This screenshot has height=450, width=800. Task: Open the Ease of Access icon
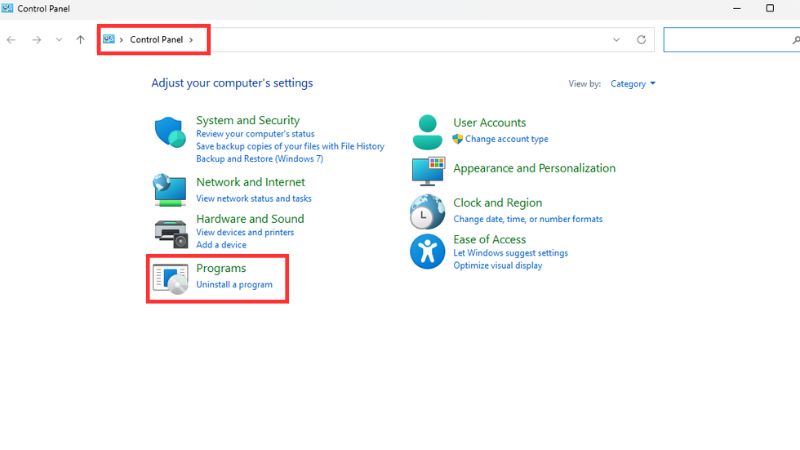[427, 251]
